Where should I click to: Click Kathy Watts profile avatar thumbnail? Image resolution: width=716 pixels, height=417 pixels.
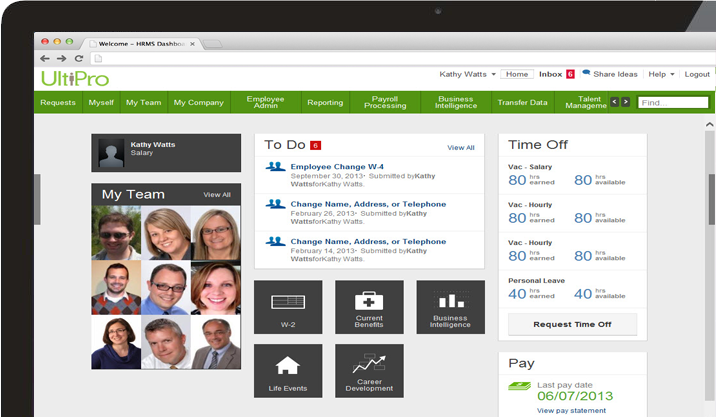110,152
